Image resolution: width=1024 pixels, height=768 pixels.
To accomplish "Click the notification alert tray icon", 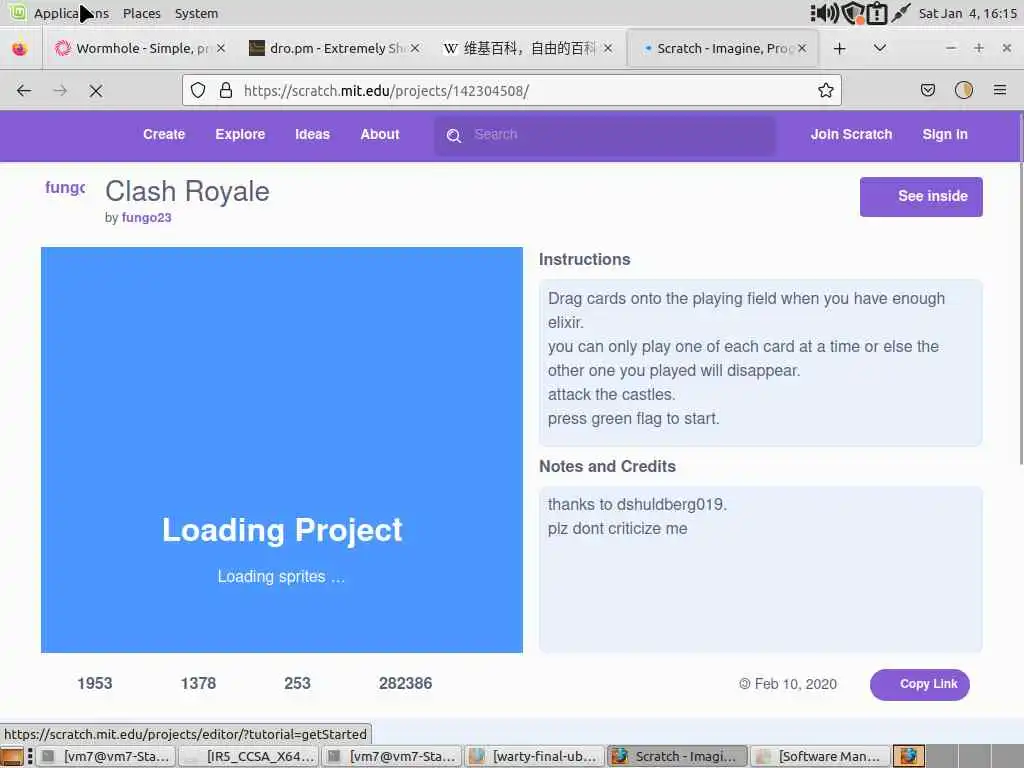I will point(877,14).
